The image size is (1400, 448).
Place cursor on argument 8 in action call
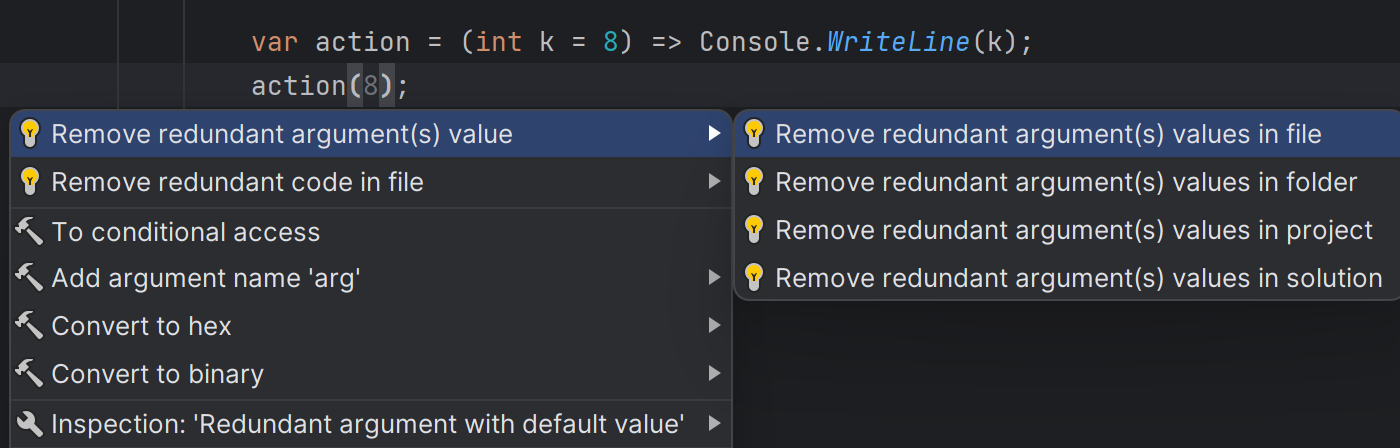pos(371,87)
